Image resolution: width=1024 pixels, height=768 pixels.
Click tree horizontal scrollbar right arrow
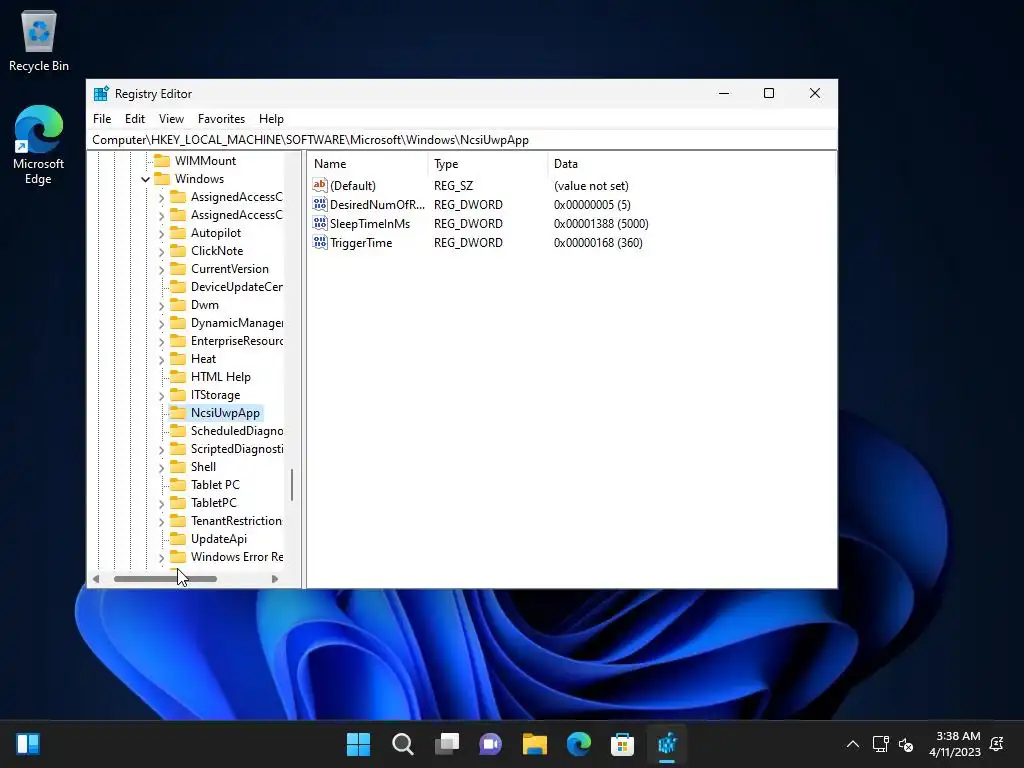(x=275, y=579)
